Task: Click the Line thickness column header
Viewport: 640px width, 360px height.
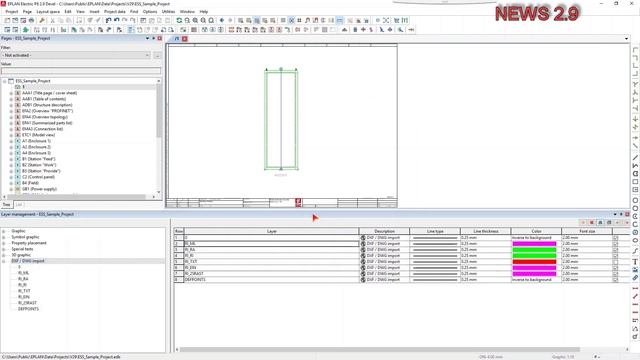Action: 485,231
